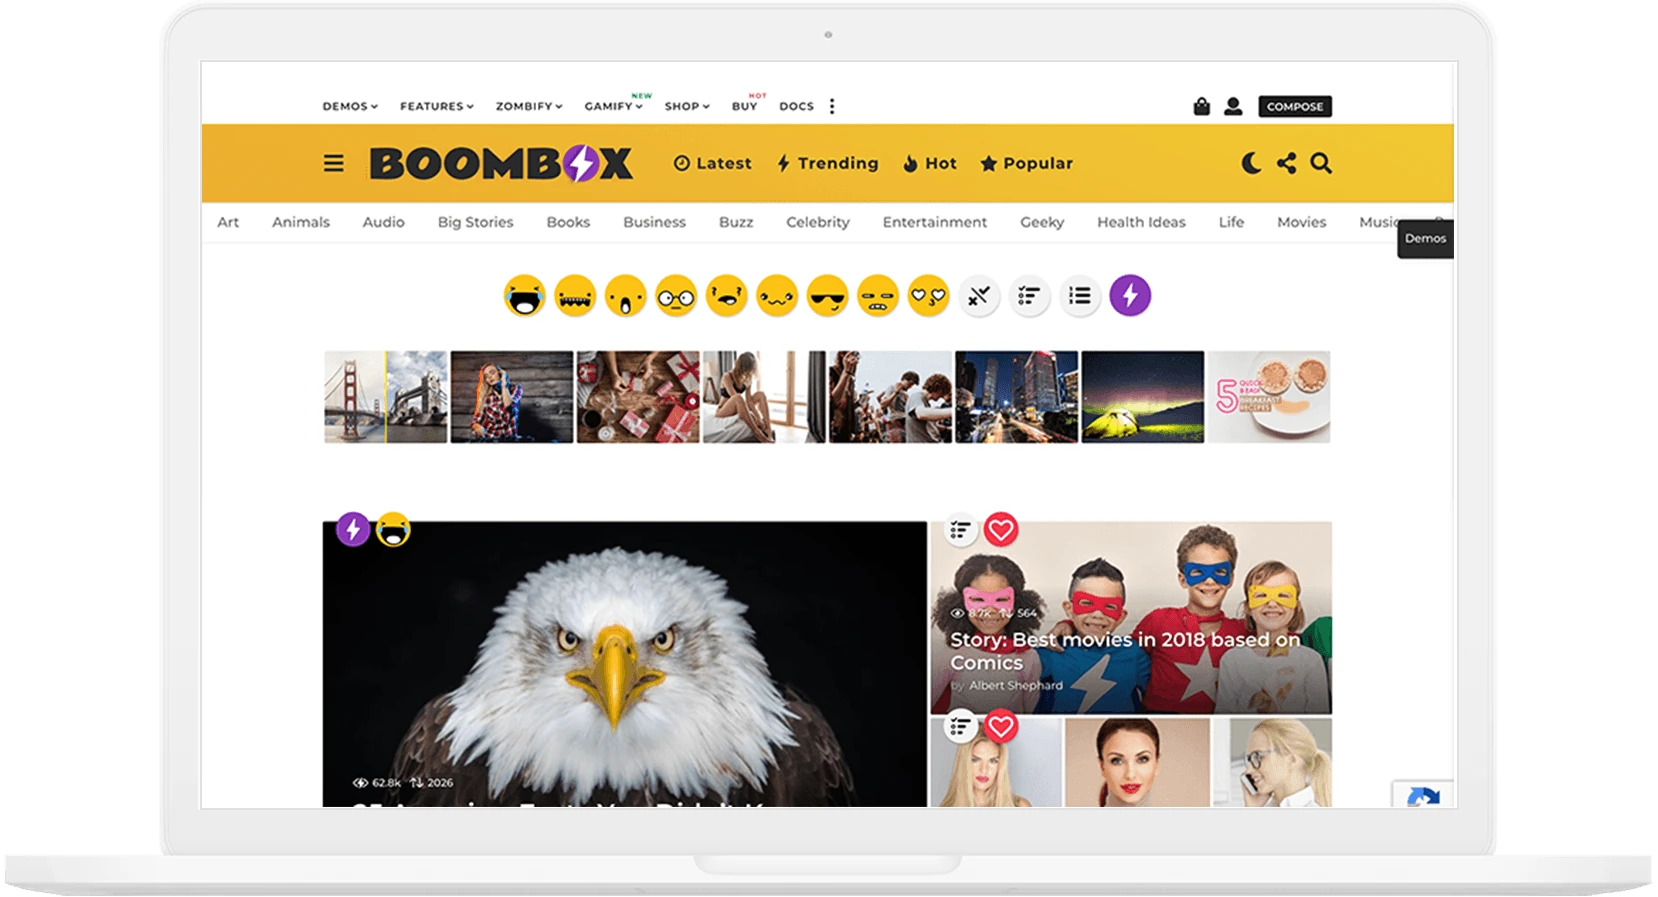Open the Docs menu item
Image resolution: width=1658 pixels, height=897 pixels.
point(797,106)
